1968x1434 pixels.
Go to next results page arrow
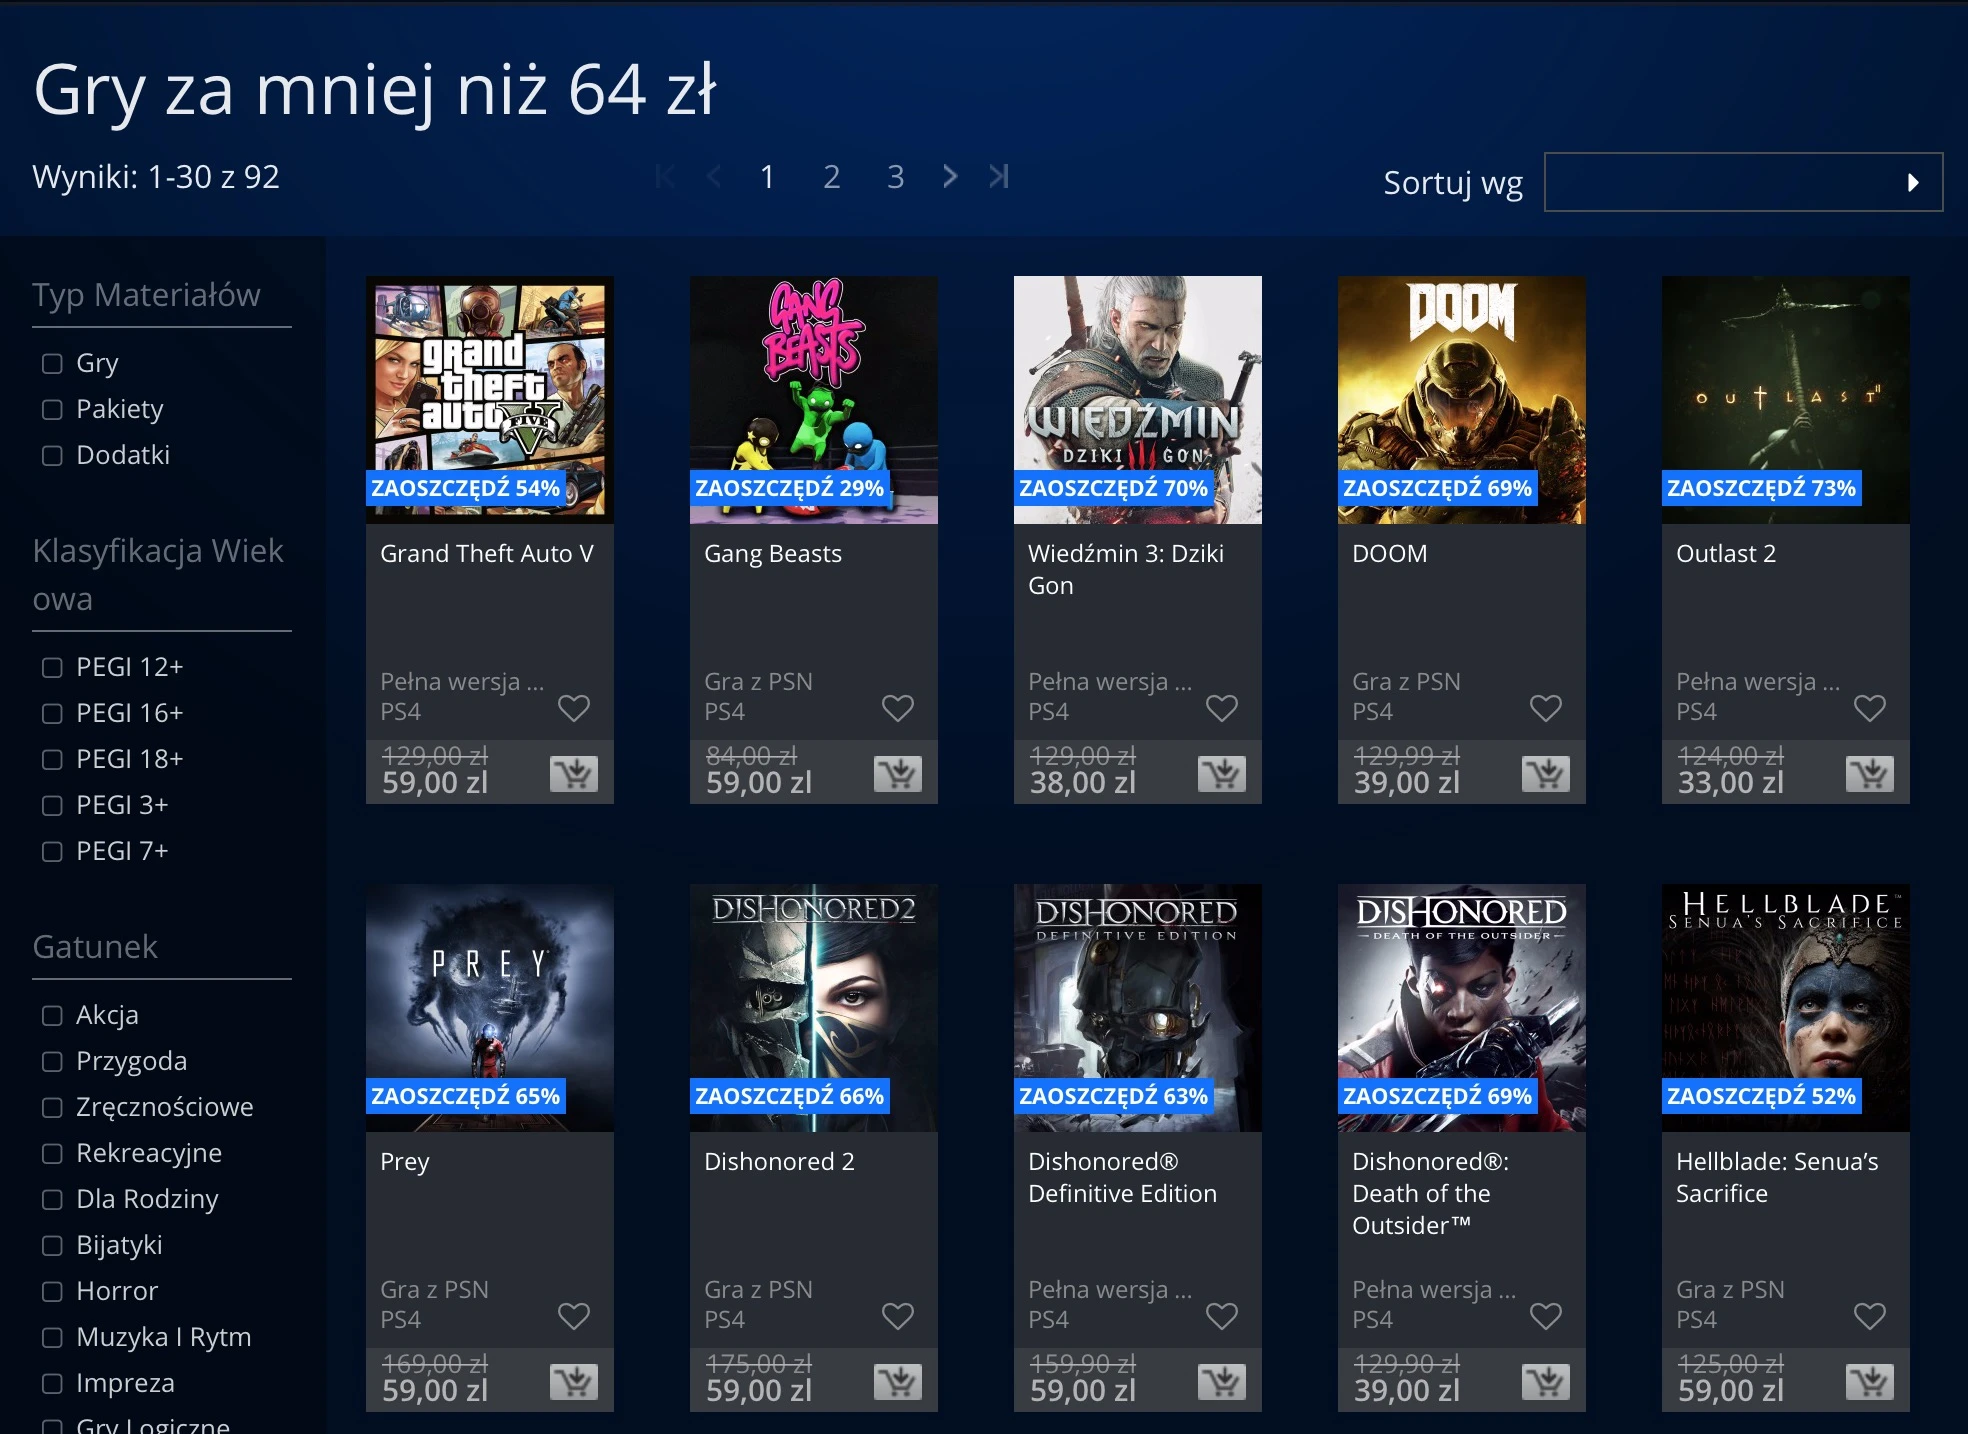(x=950, y=177)
